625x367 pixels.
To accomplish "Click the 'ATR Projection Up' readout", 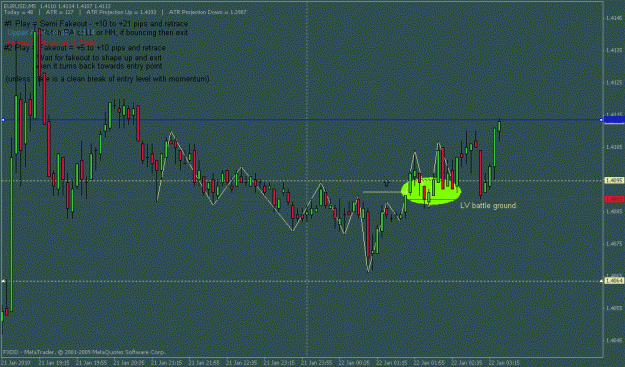I will [x=122, y=12].
